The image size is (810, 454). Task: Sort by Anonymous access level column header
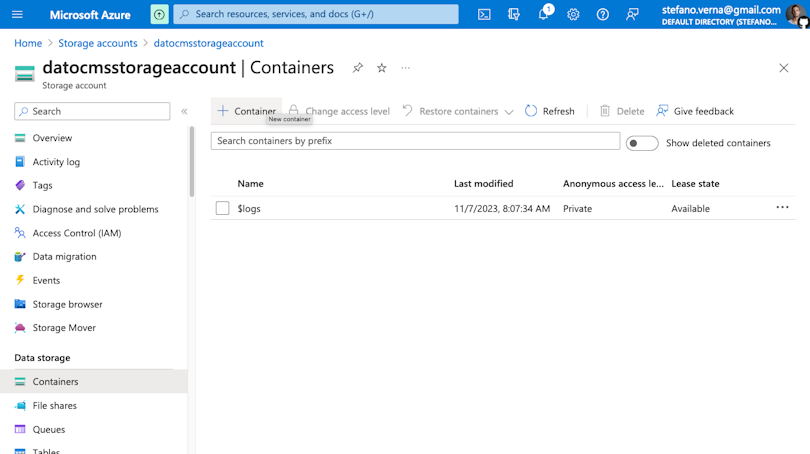coord(613,183)
